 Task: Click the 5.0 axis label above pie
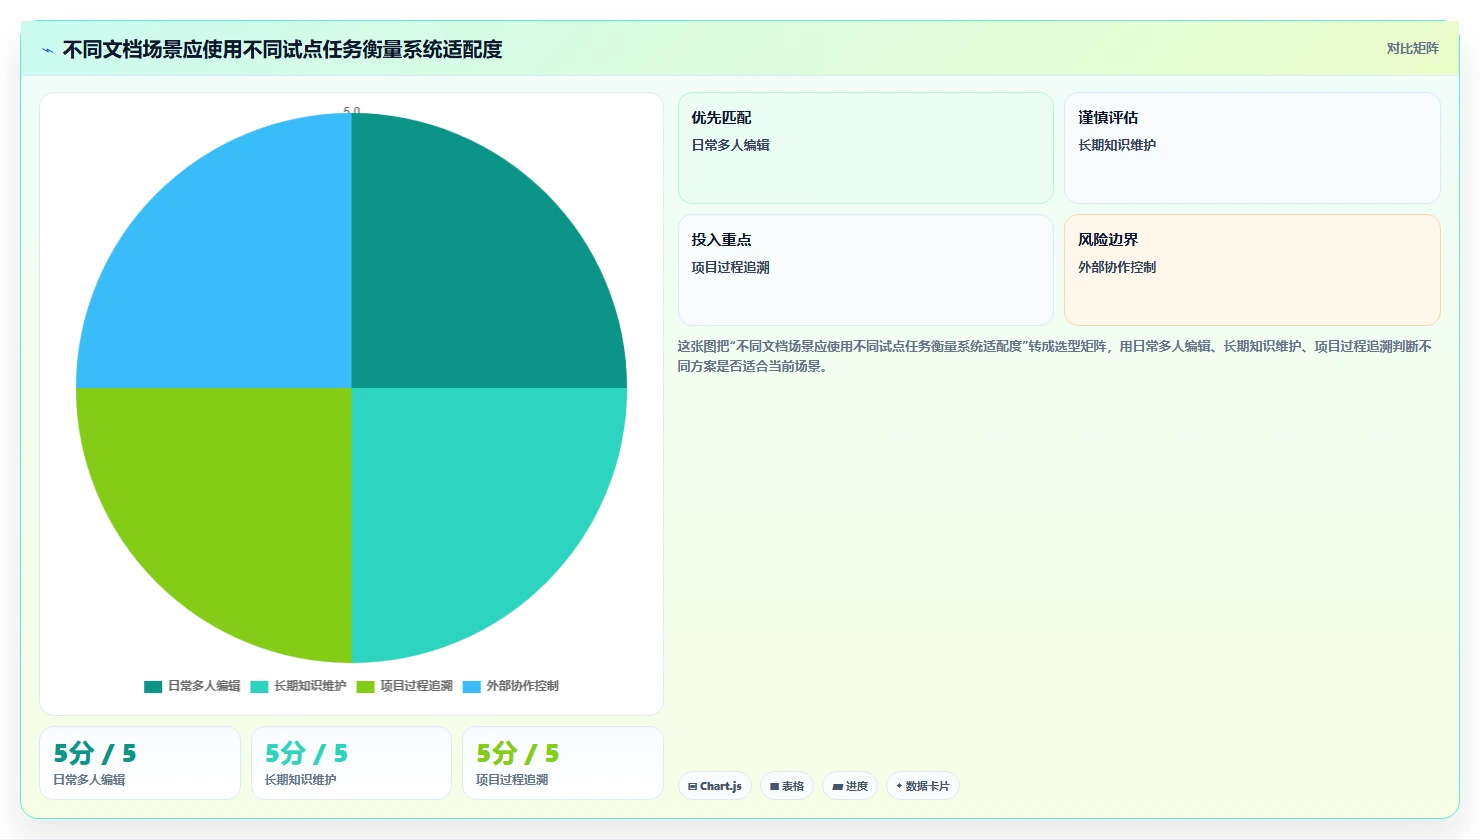[x=352, y=110]
